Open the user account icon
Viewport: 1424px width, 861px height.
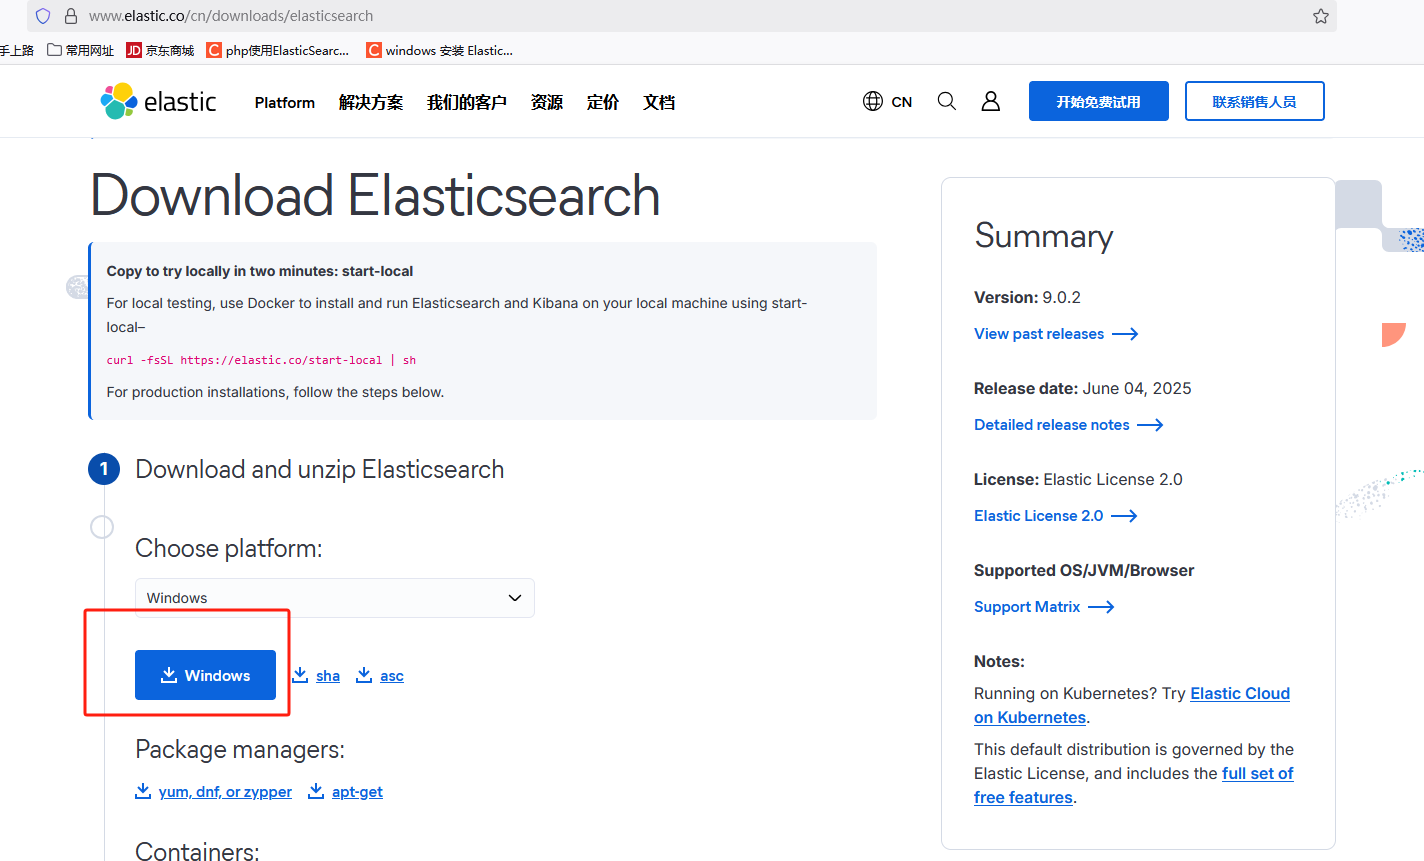pyautogui.click(x=991, y=101)
